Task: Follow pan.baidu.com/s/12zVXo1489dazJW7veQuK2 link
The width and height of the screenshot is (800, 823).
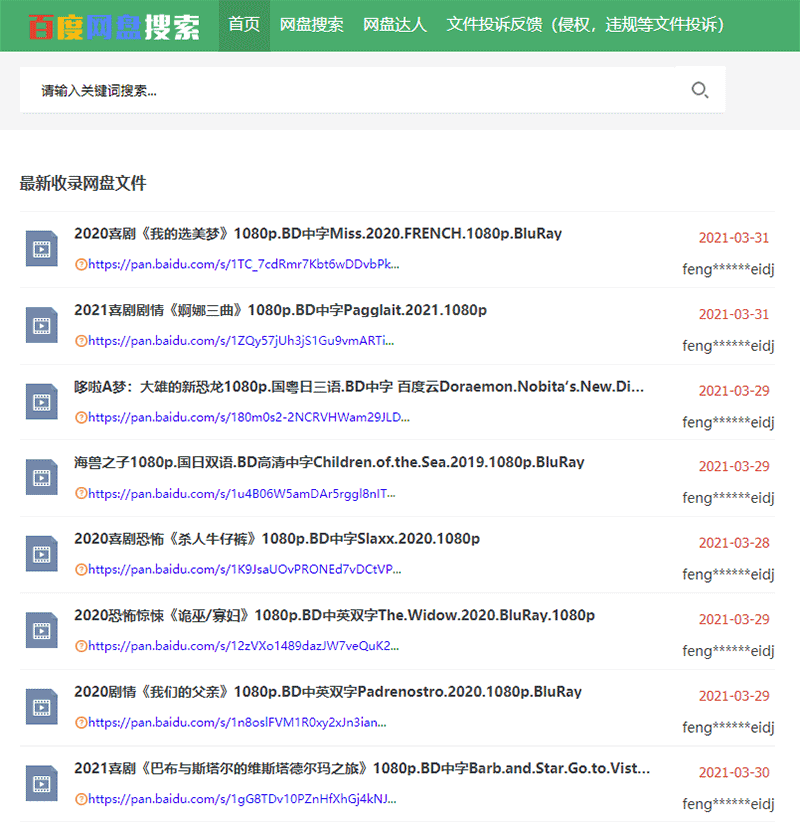Action: 244,646
